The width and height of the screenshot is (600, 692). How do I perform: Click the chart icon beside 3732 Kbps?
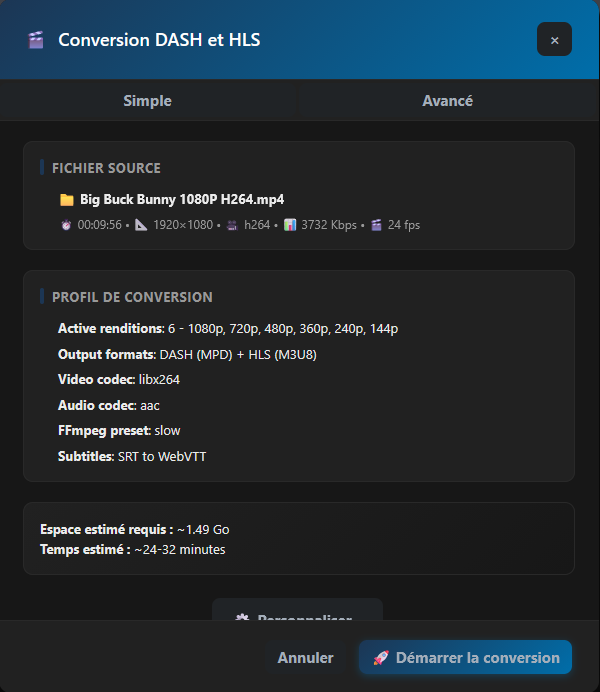(290, 225)
